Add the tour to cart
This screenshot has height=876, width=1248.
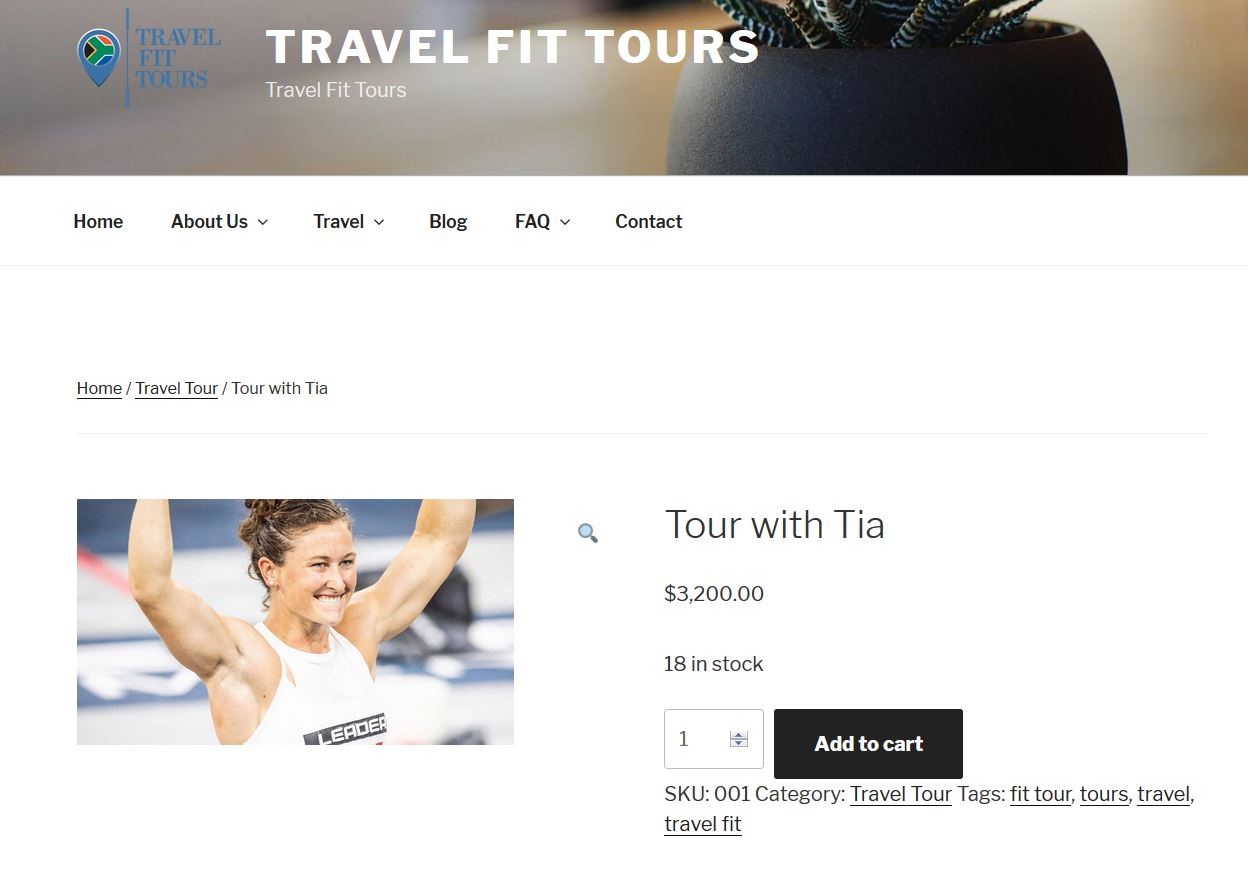click(x=868, y=744)
